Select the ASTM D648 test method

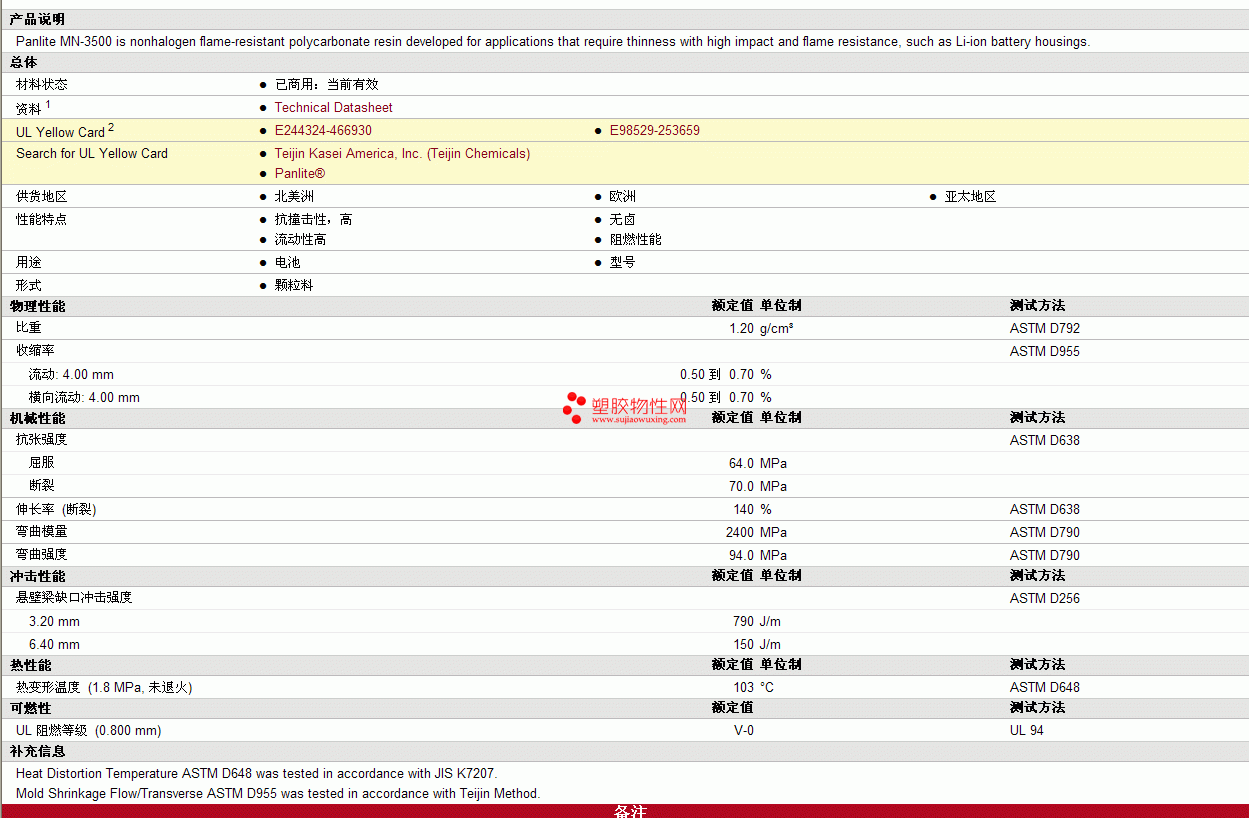(x=1045, y=687)
